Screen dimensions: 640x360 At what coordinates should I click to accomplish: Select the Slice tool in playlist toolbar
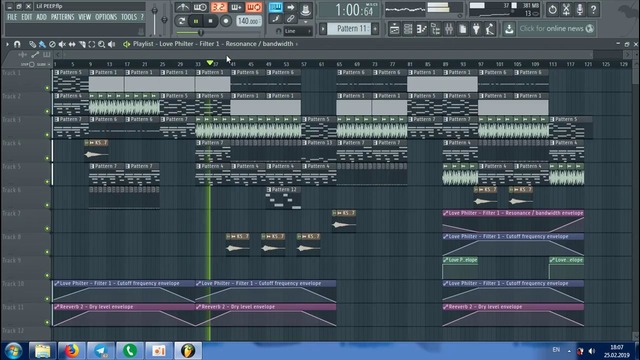pos(82,44)
